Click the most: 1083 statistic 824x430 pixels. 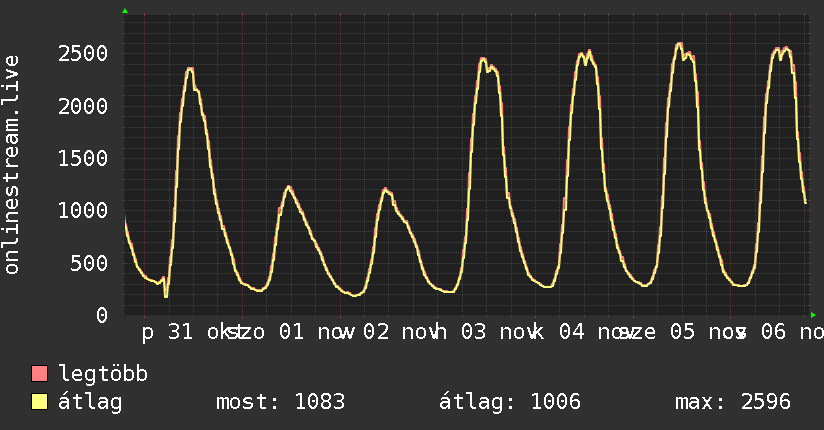click(x=281, y=402)
